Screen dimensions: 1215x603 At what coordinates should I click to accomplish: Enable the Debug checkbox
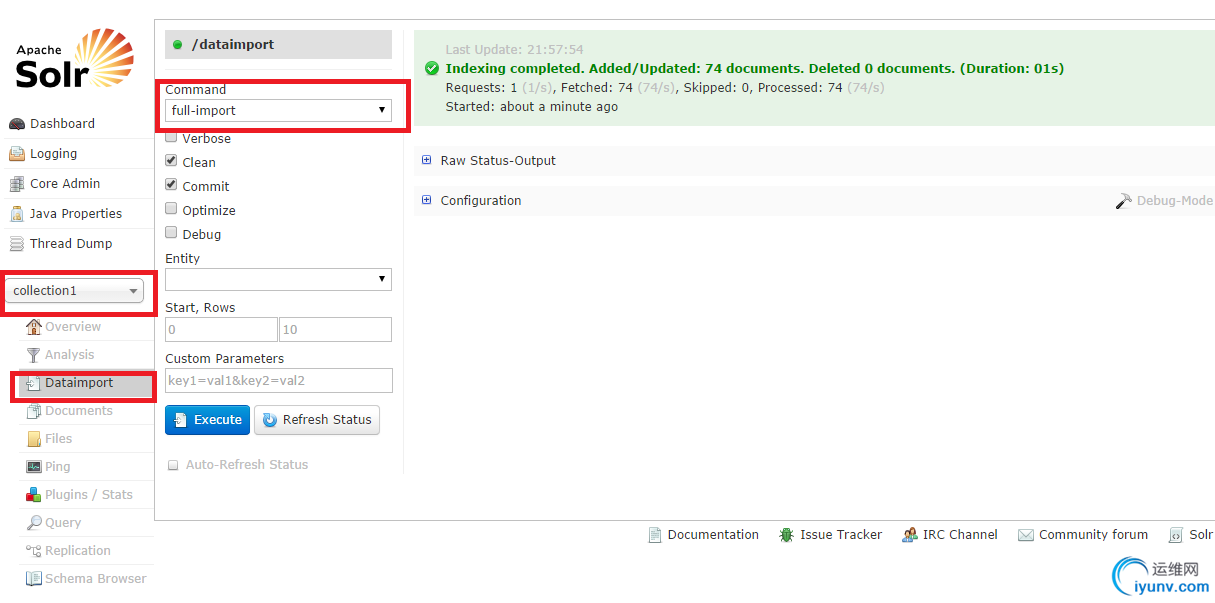(171, 233)
